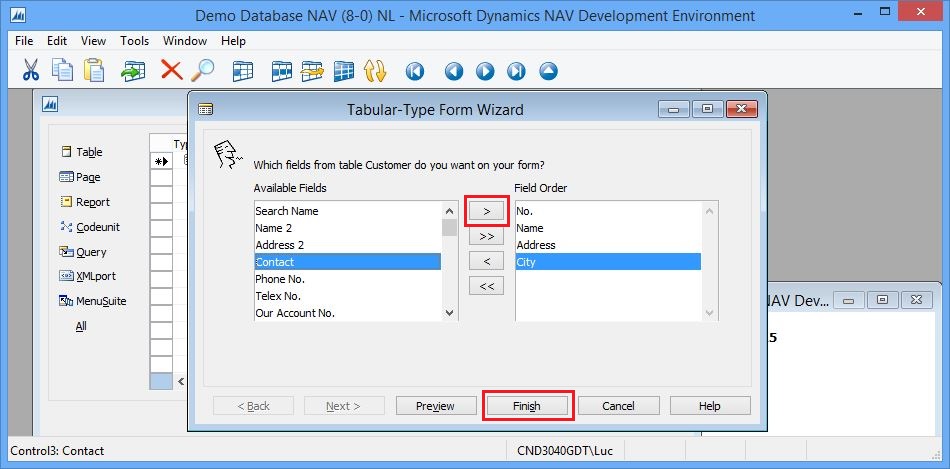
Task: Click scroll-left arrow under Object Designer grid
Action: point(180,381)
